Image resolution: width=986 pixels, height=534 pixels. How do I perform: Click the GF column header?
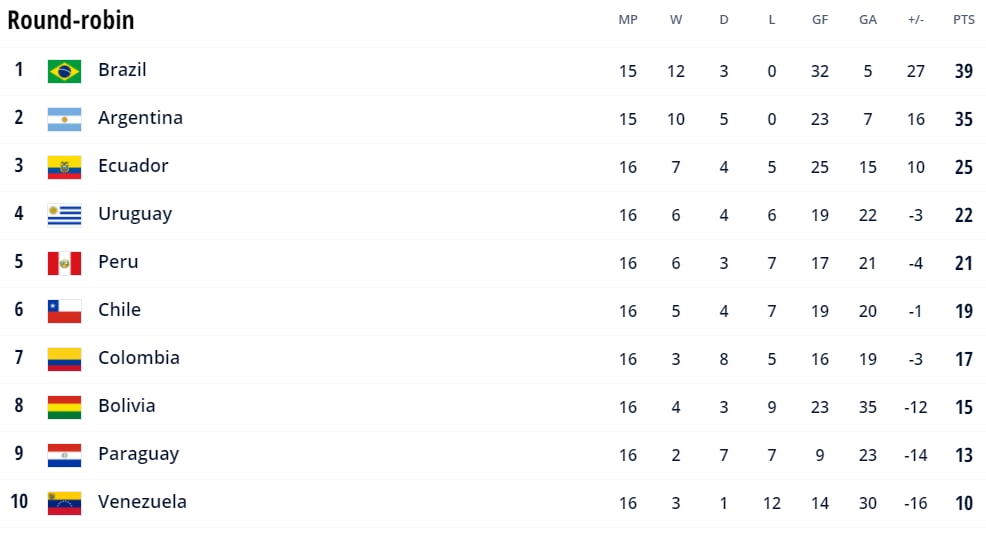[820, 20]
